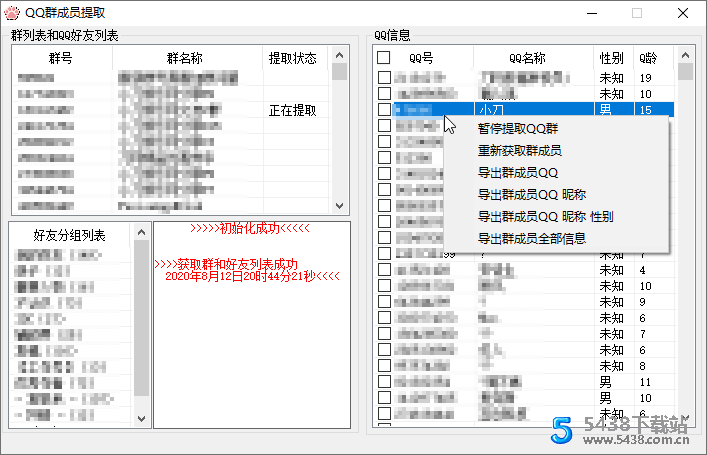Image resolution: width=707 pixels, height=455 pixels.
Task: Click up arrow of 好友分组列表 scrollbar
Action: [142, 232]
